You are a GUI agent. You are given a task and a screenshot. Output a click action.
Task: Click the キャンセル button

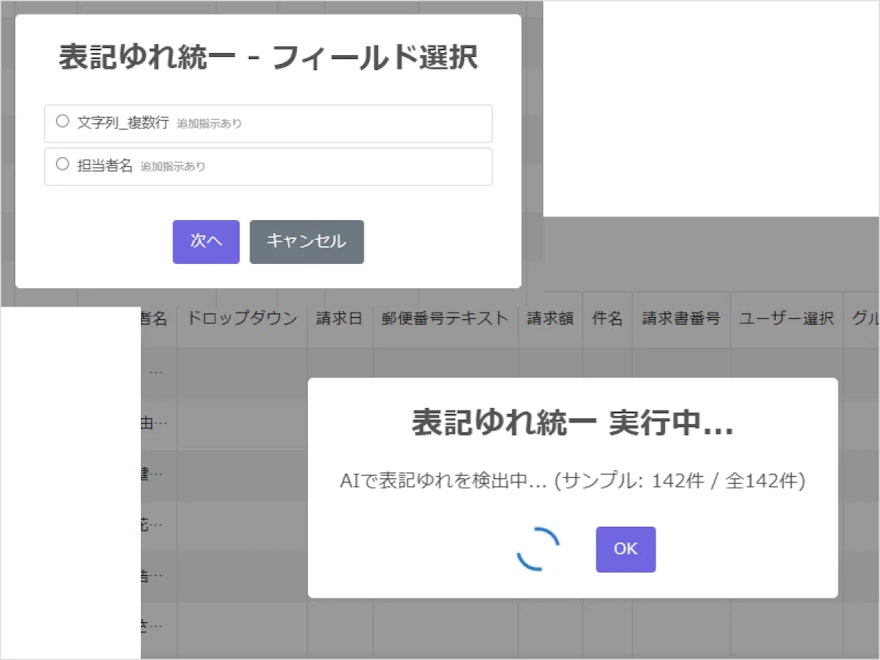click(x=306, y=241)
